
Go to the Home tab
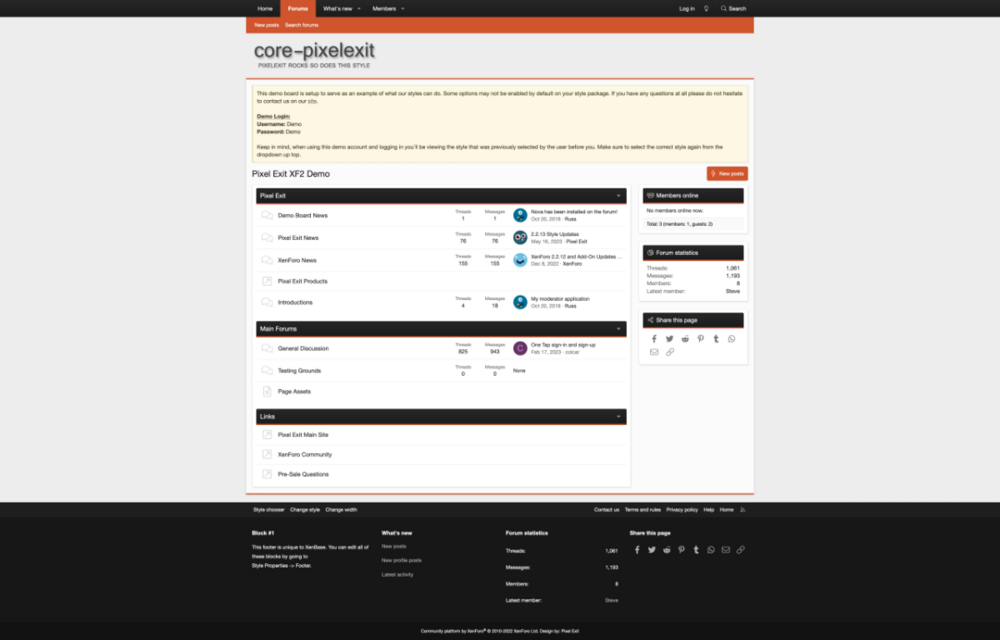click(x=264, y=8)
